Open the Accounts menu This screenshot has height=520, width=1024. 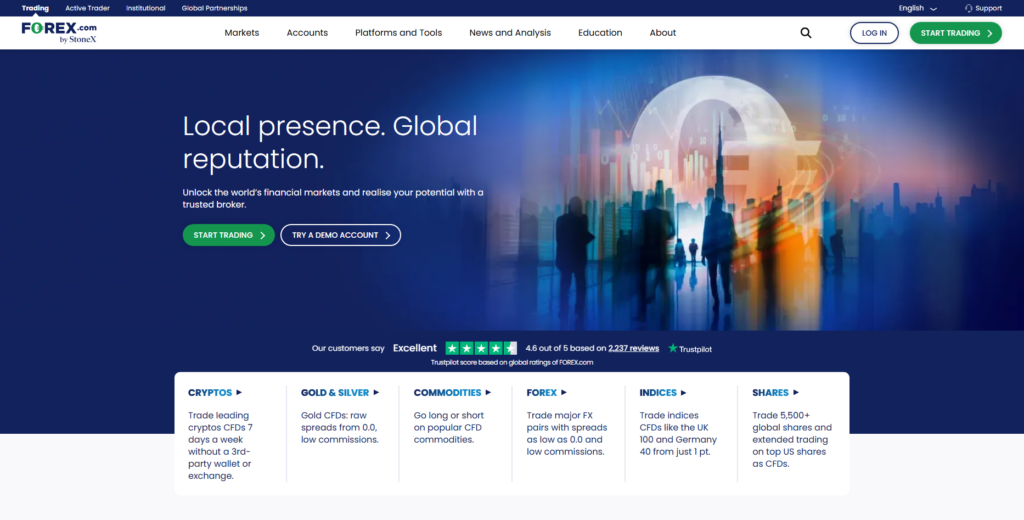[307, 33]
